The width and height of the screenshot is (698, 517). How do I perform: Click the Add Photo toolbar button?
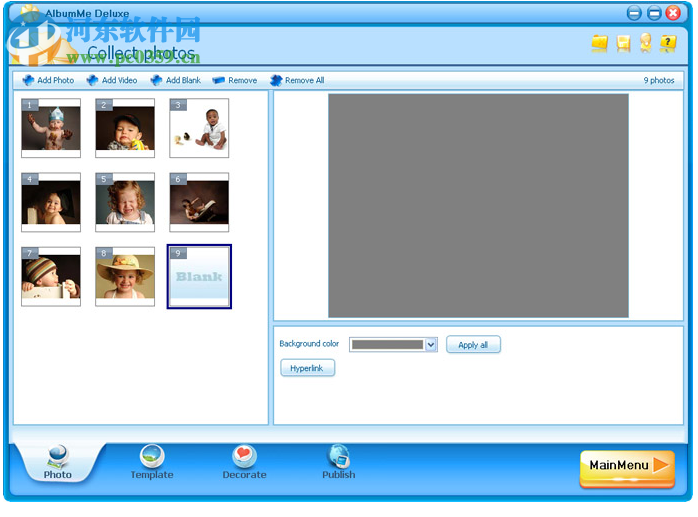[48, 80]
